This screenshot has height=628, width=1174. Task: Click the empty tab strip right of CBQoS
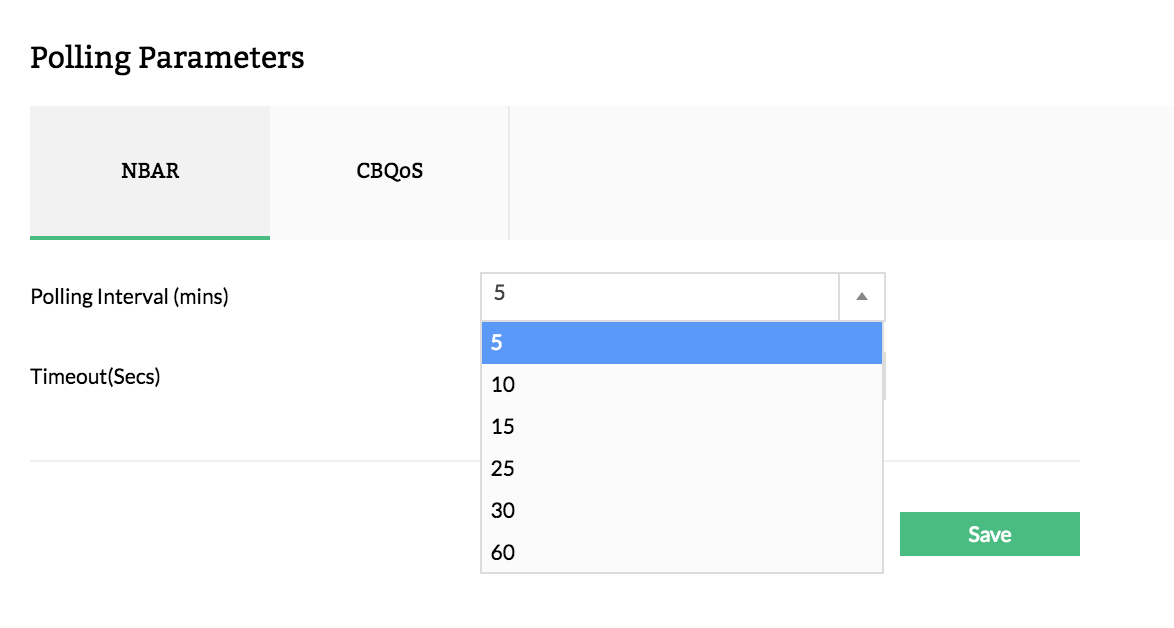840,172
